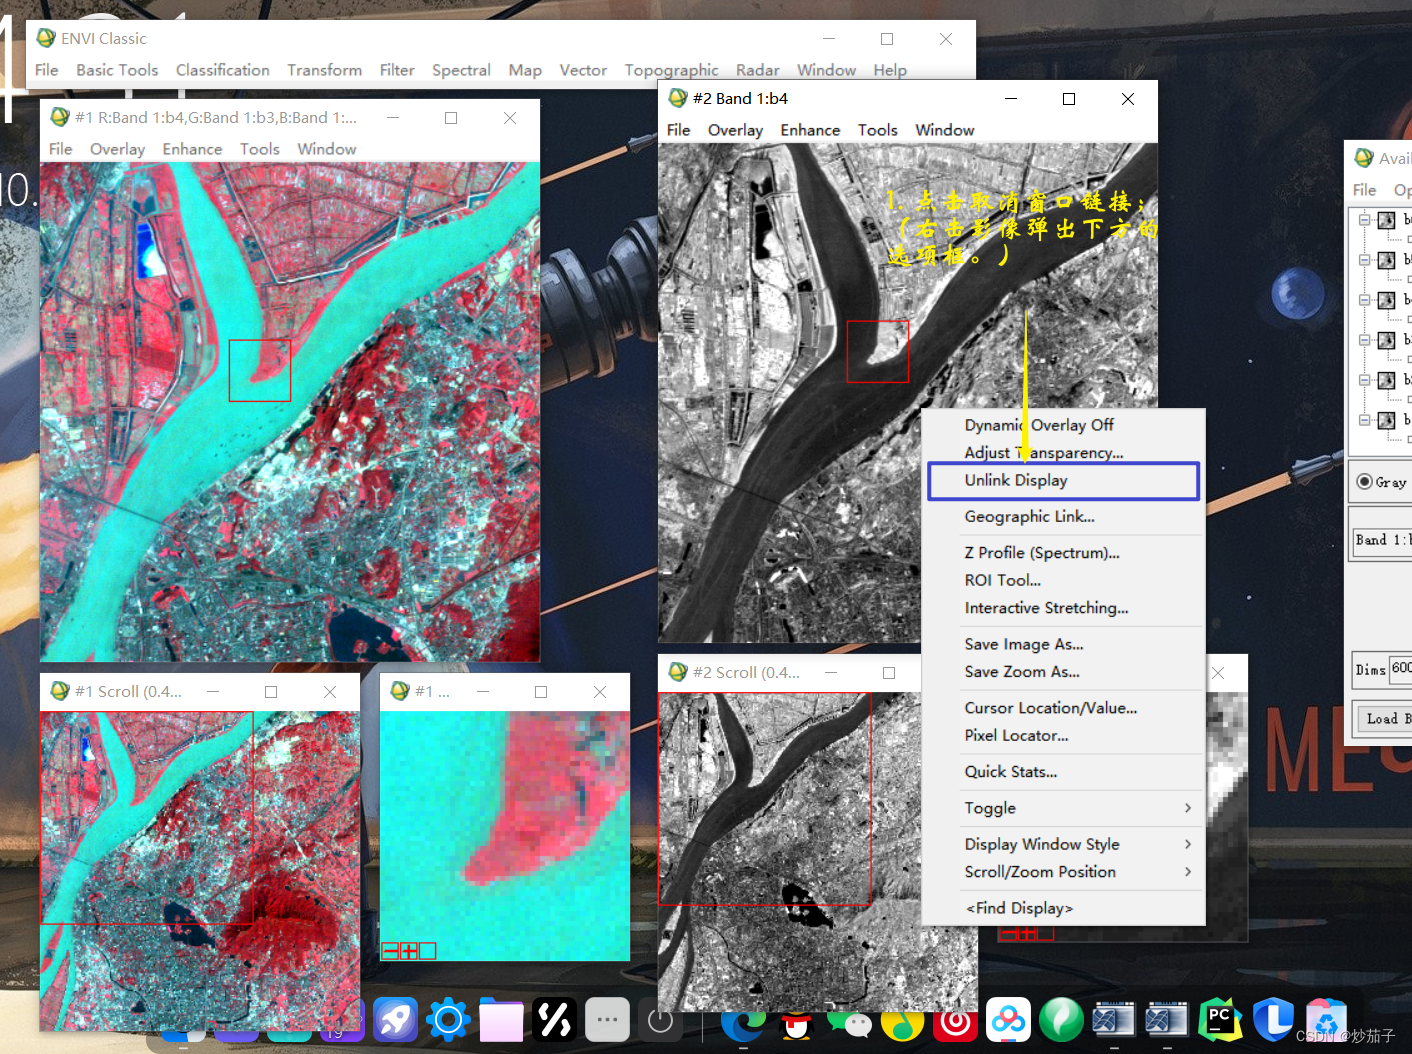The height and width of the screenshot is (1054, 1412).
Task: Collapse the second band file tree node
Action: click(x=1364, y=260)
